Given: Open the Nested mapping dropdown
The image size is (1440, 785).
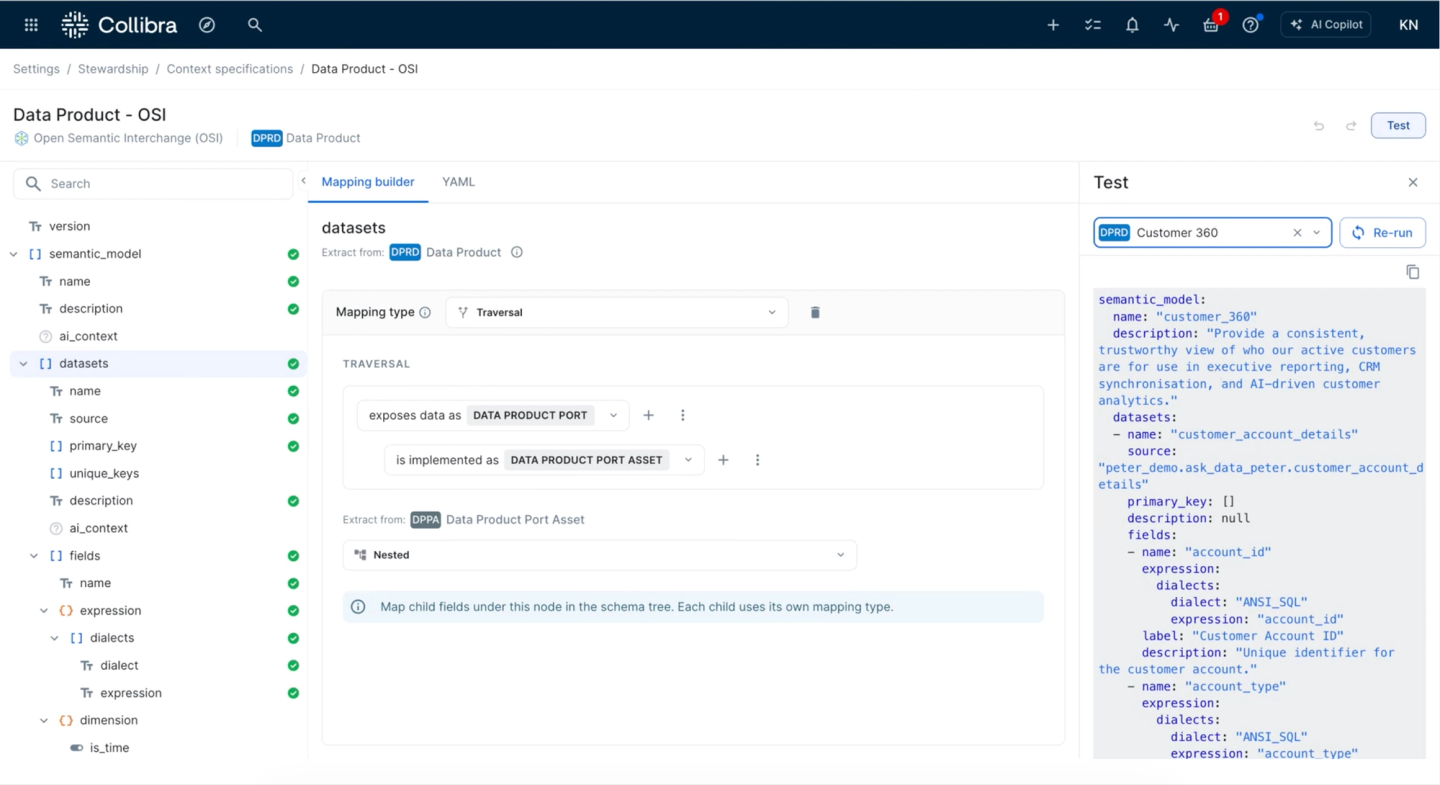Looking at the screenshot, I should [x=600, y=555].
